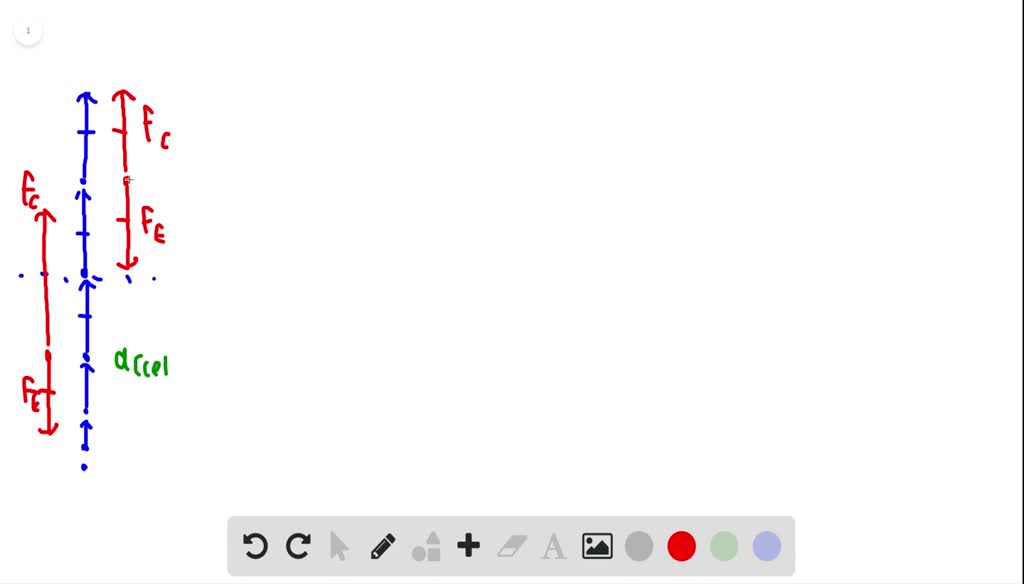
Task: Click the topmost blue arrow head
Action: [86, 97]
